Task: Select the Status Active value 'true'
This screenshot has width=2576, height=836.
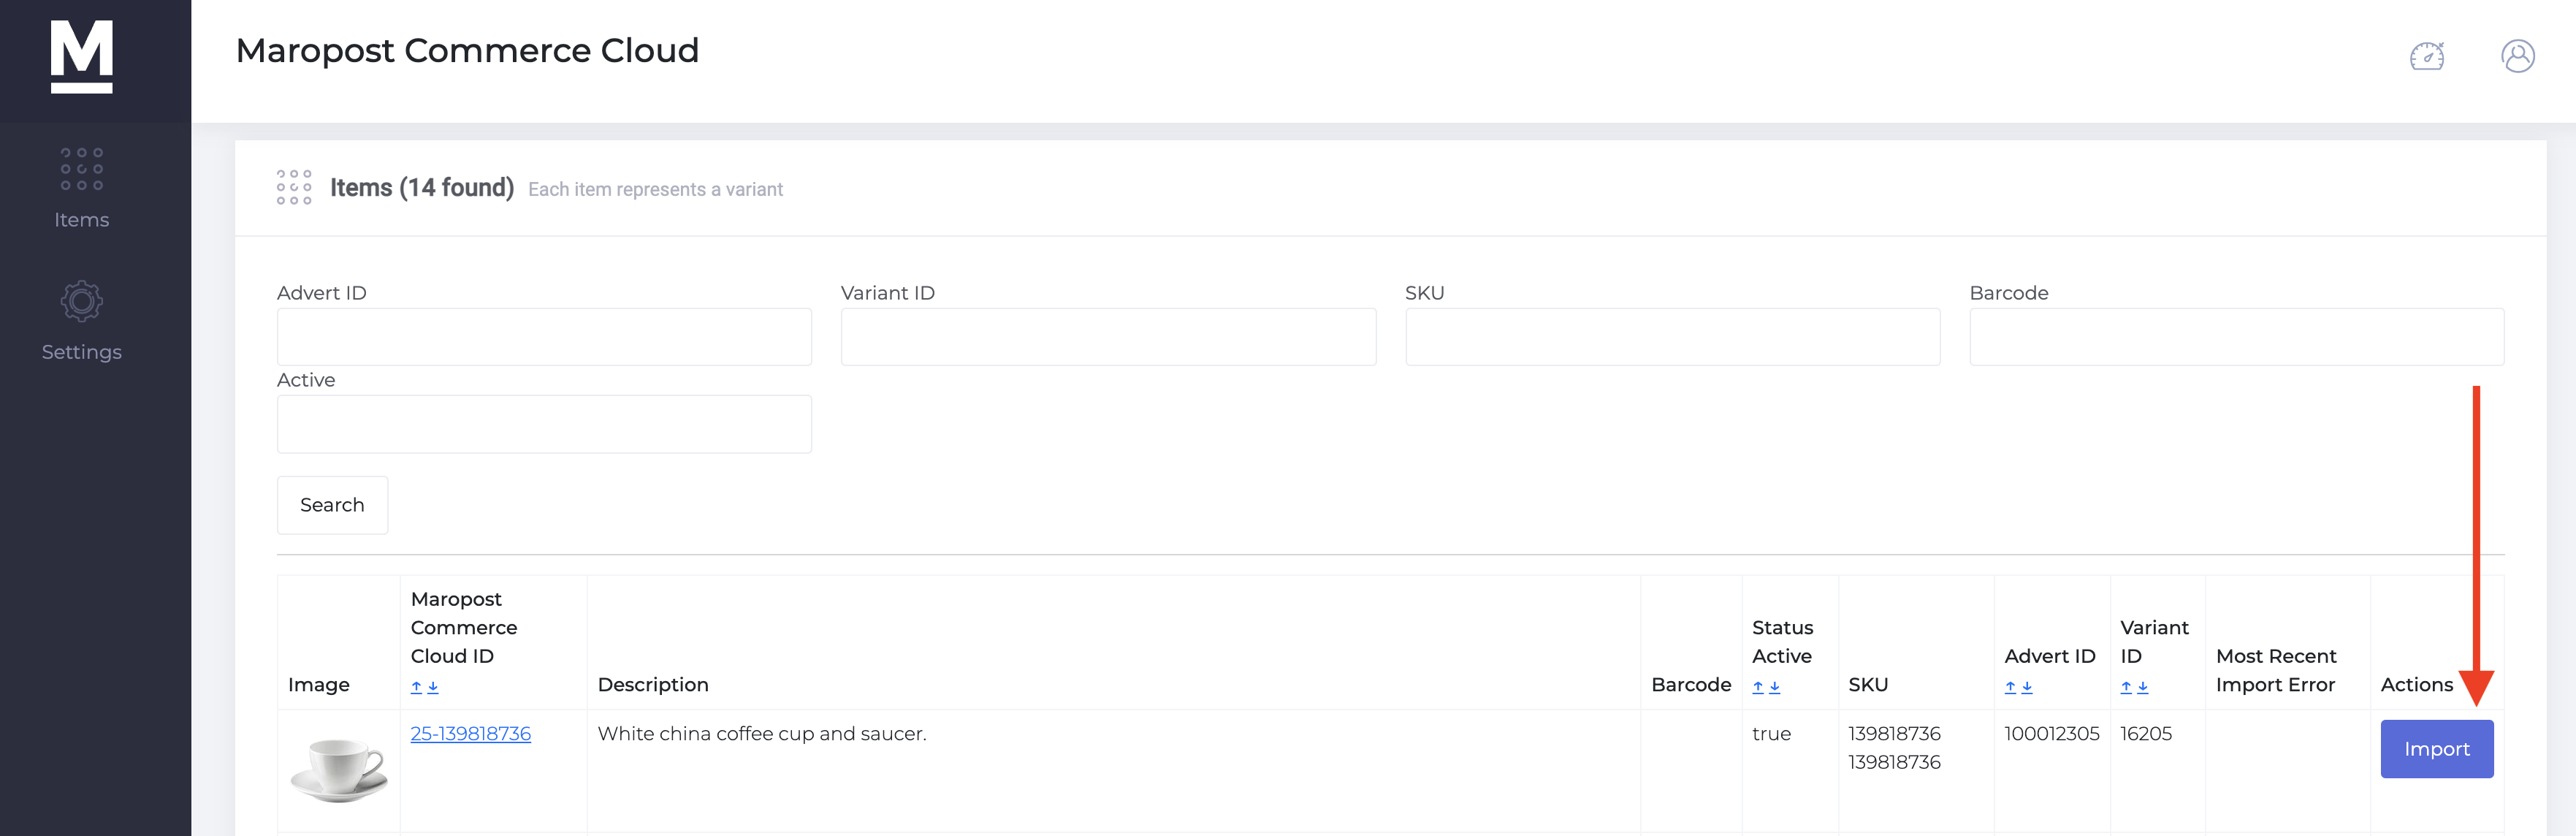Action: tap(1771, 733)
